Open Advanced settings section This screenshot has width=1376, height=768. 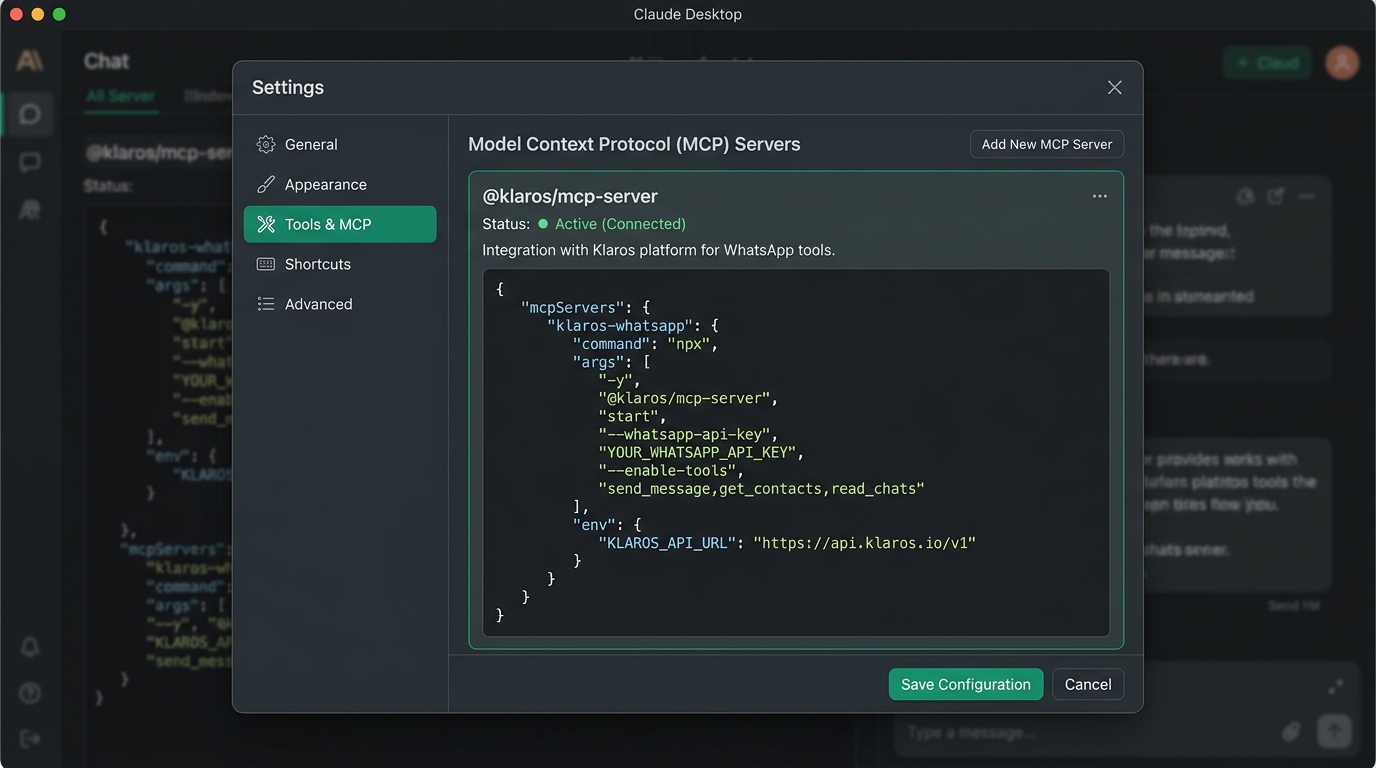point(340,304)
